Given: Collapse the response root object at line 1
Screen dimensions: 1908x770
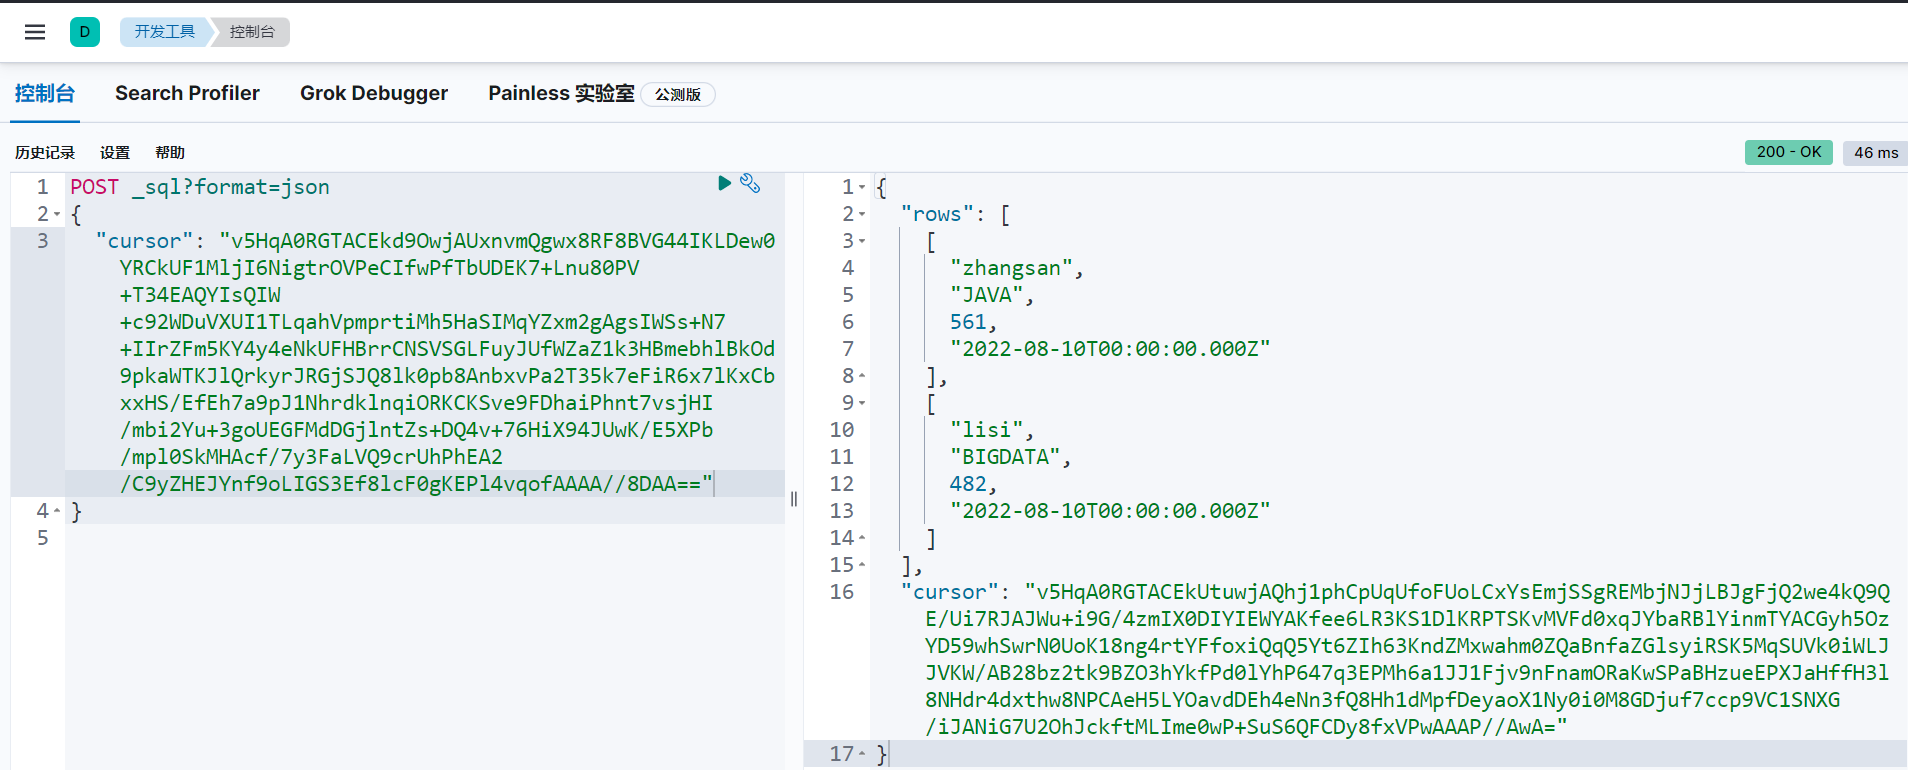Looking at the screenshot, I should (x=862, y=187).
